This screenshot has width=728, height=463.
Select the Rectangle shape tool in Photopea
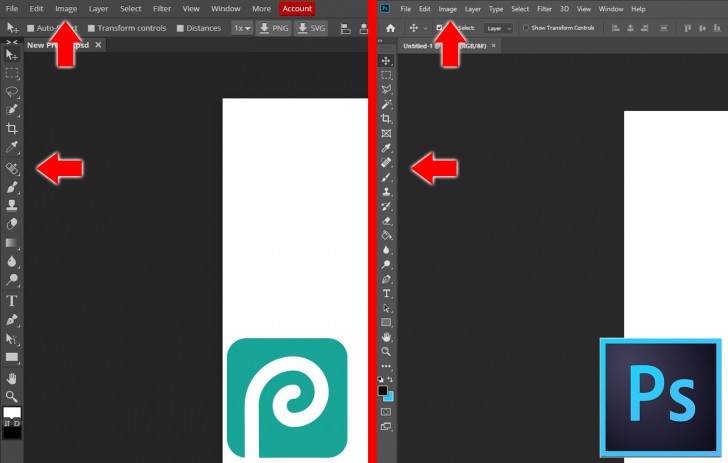pyautogui.click(x=12, y=357)
